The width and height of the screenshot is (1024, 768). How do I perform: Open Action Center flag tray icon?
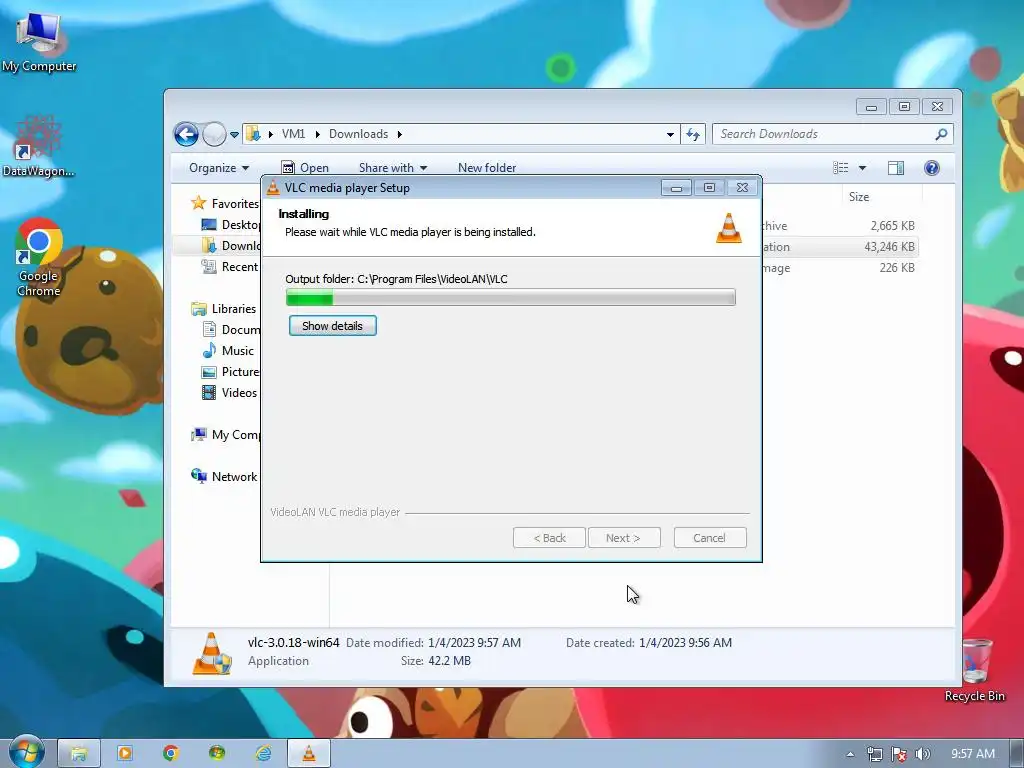click(899, 754)
